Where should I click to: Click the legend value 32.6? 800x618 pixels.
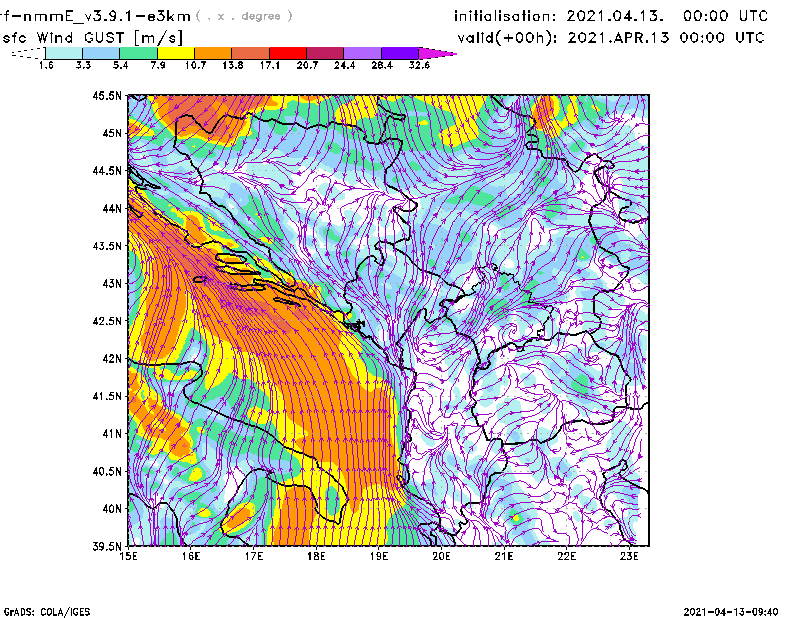[x=419, y=65]
